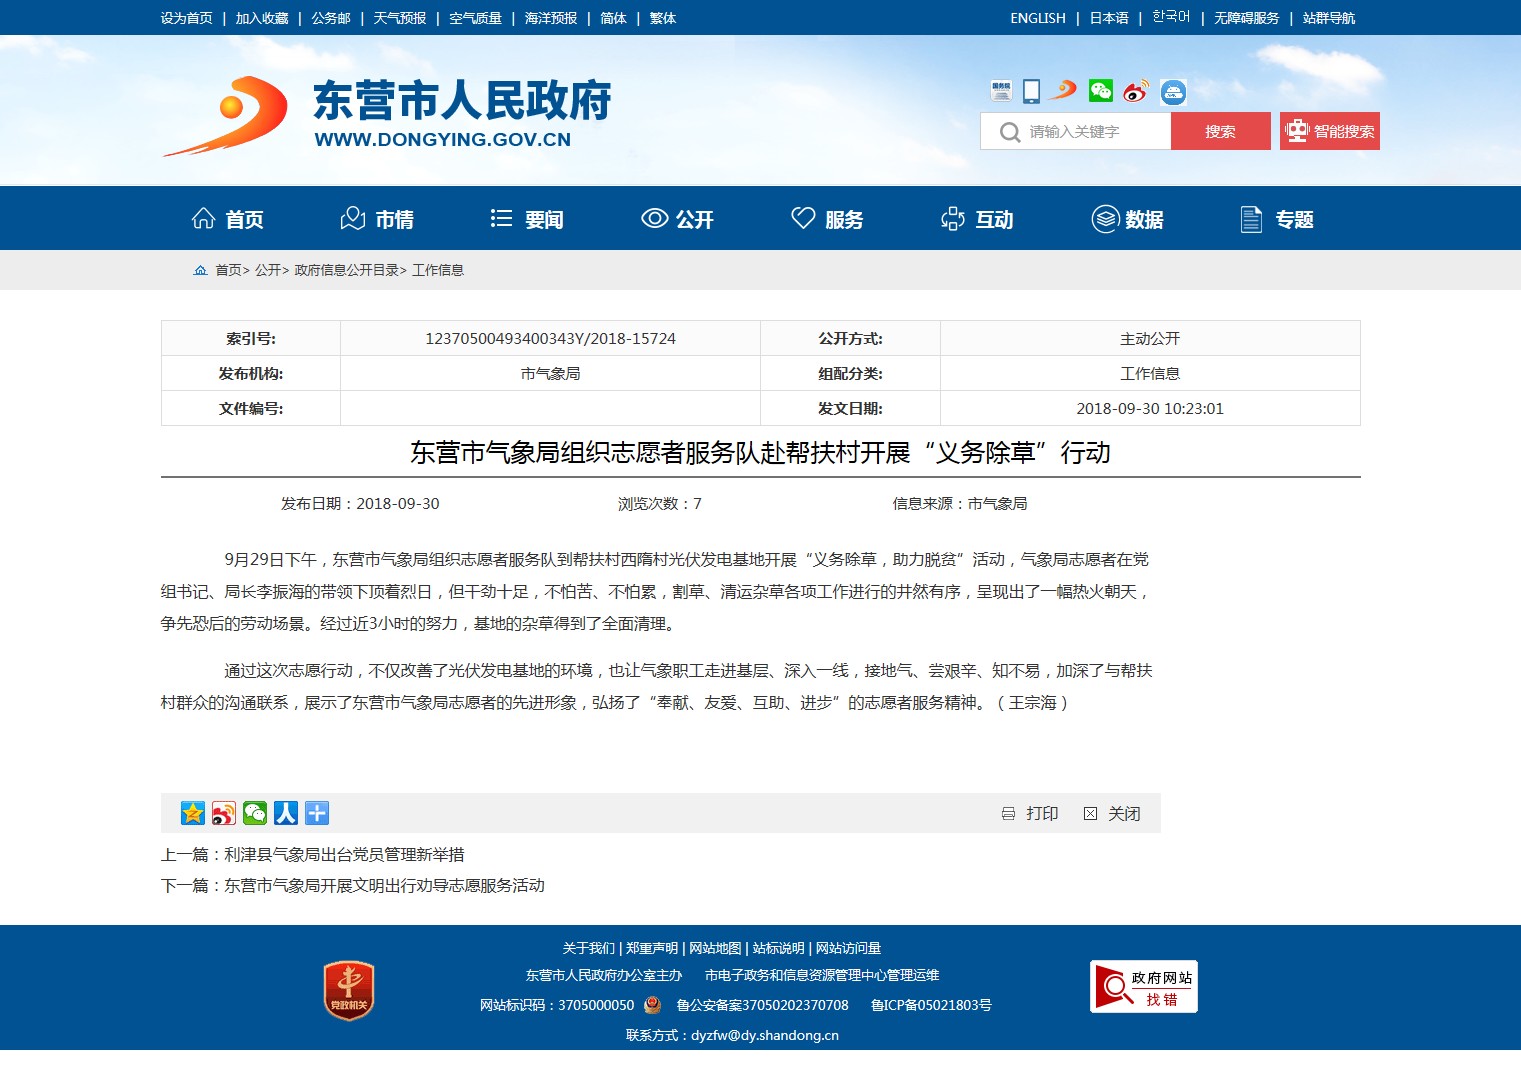Image resolution: width=1521 pixels, height=1070 pixels.
Task: Go to the 服务 navigation section
Action: click(x=827, y=219)
